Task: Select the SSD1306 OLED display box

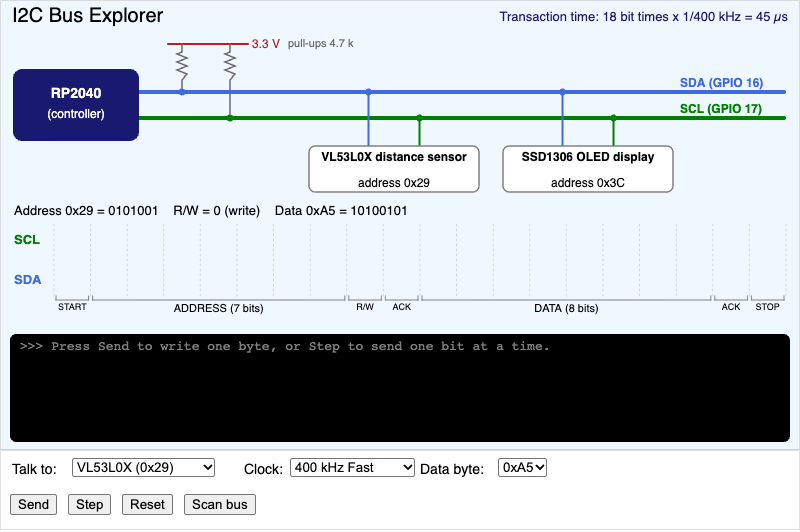Action: 588,169
